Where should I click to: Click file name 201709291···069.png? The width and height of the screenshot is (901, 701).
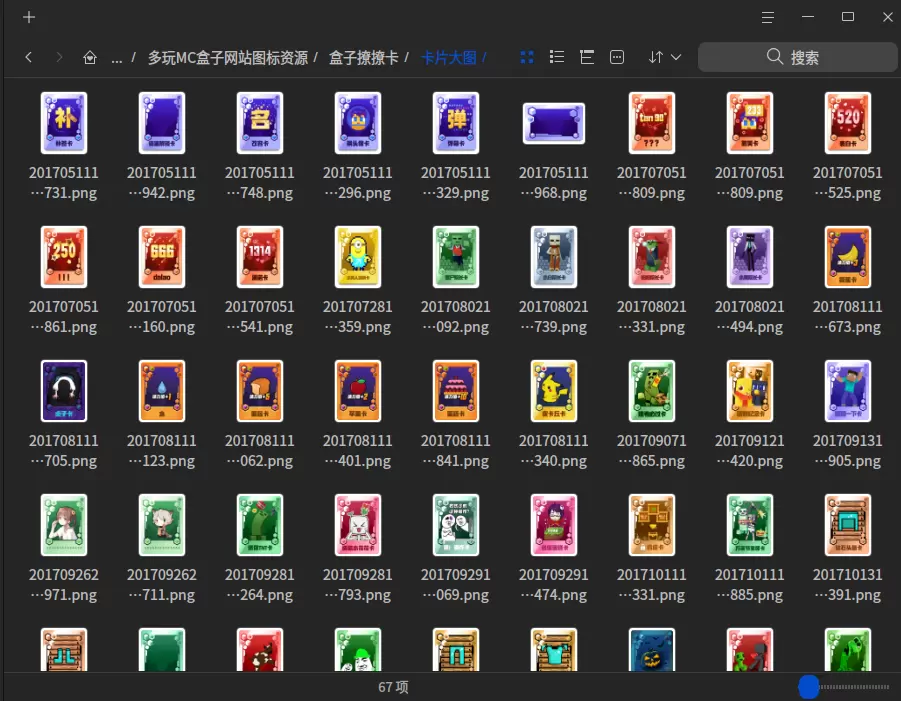coord(456,584)
